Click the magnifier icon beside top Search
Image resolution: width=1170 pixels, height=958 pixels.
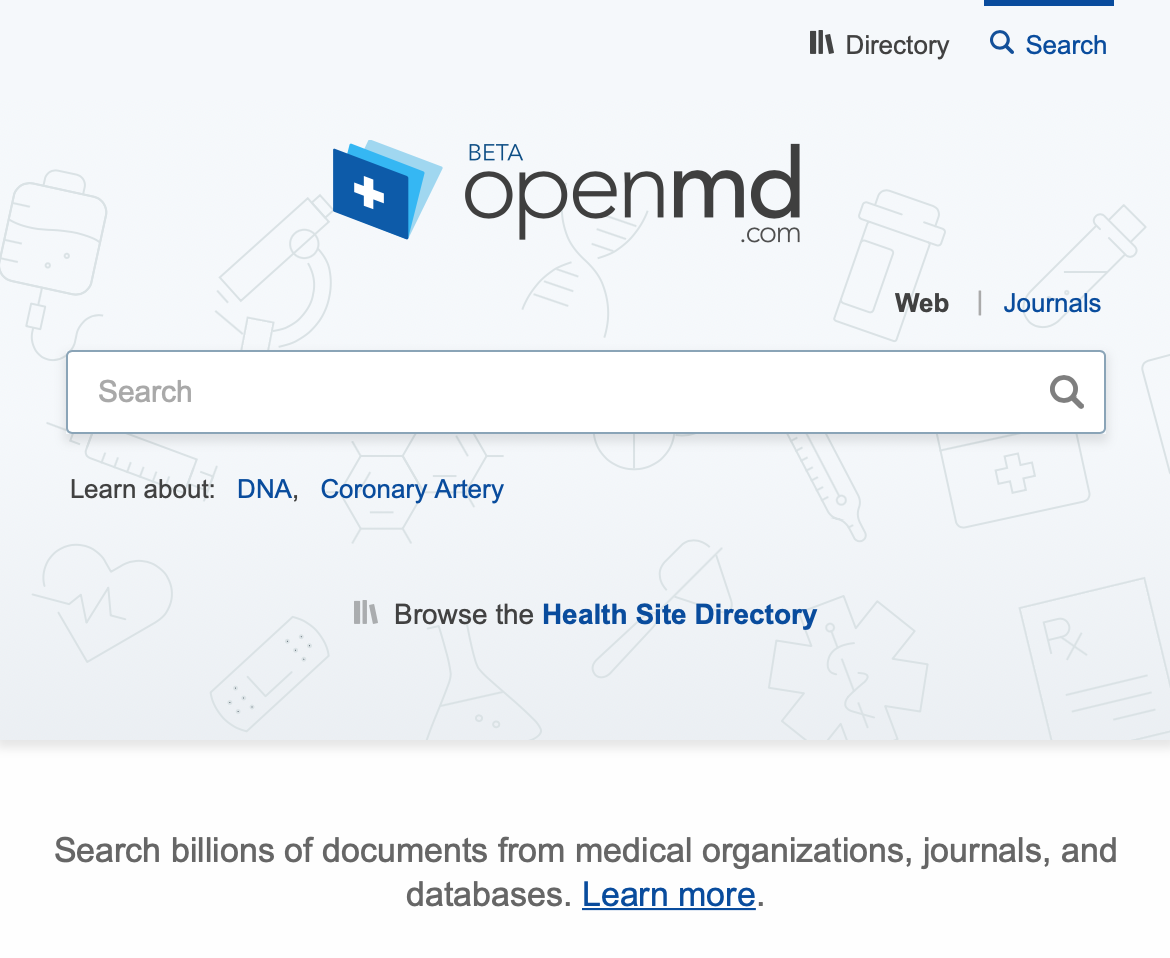coord(1001,43)
